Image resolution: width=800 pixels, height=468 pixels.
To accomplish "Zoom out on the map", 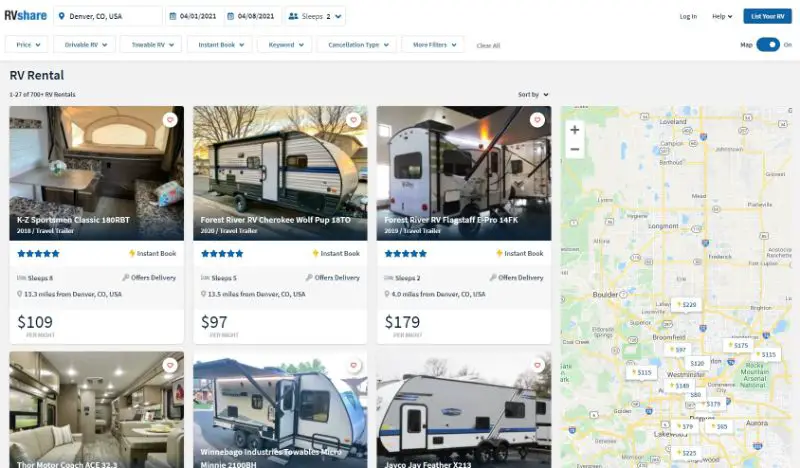I will 574,149.
